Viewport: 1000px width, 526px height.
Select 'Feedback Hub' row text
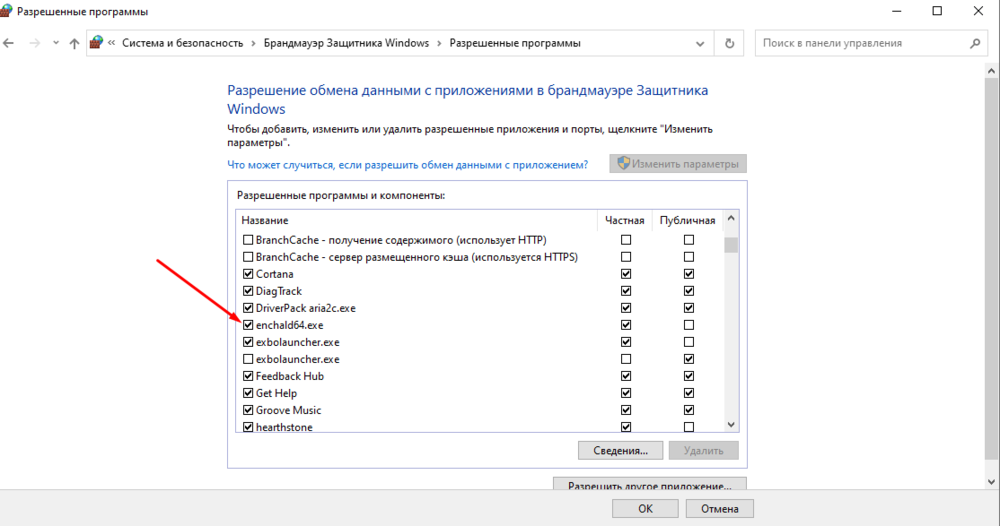pyautogui.click(x=290, y=376)
